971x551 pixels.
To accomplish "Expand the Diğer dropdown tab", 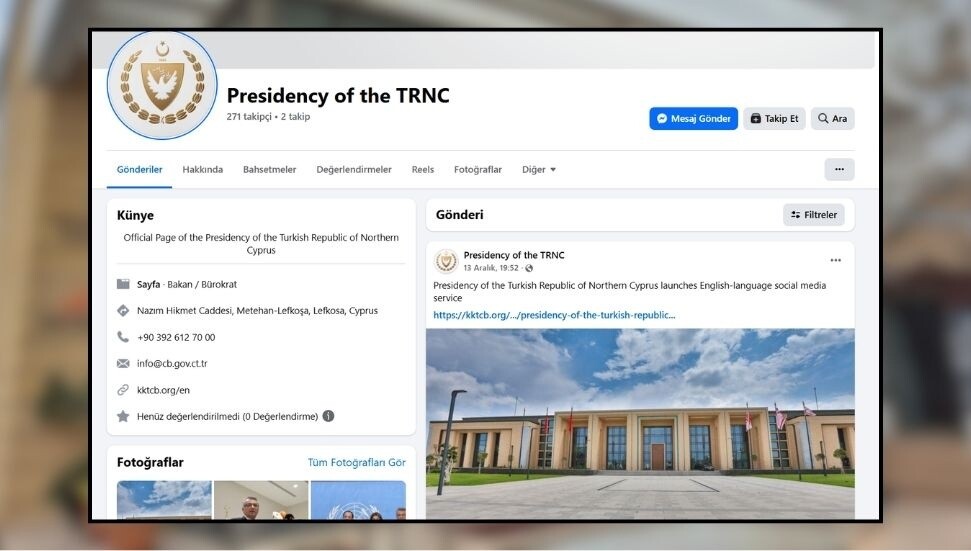I will pos(539,170).
